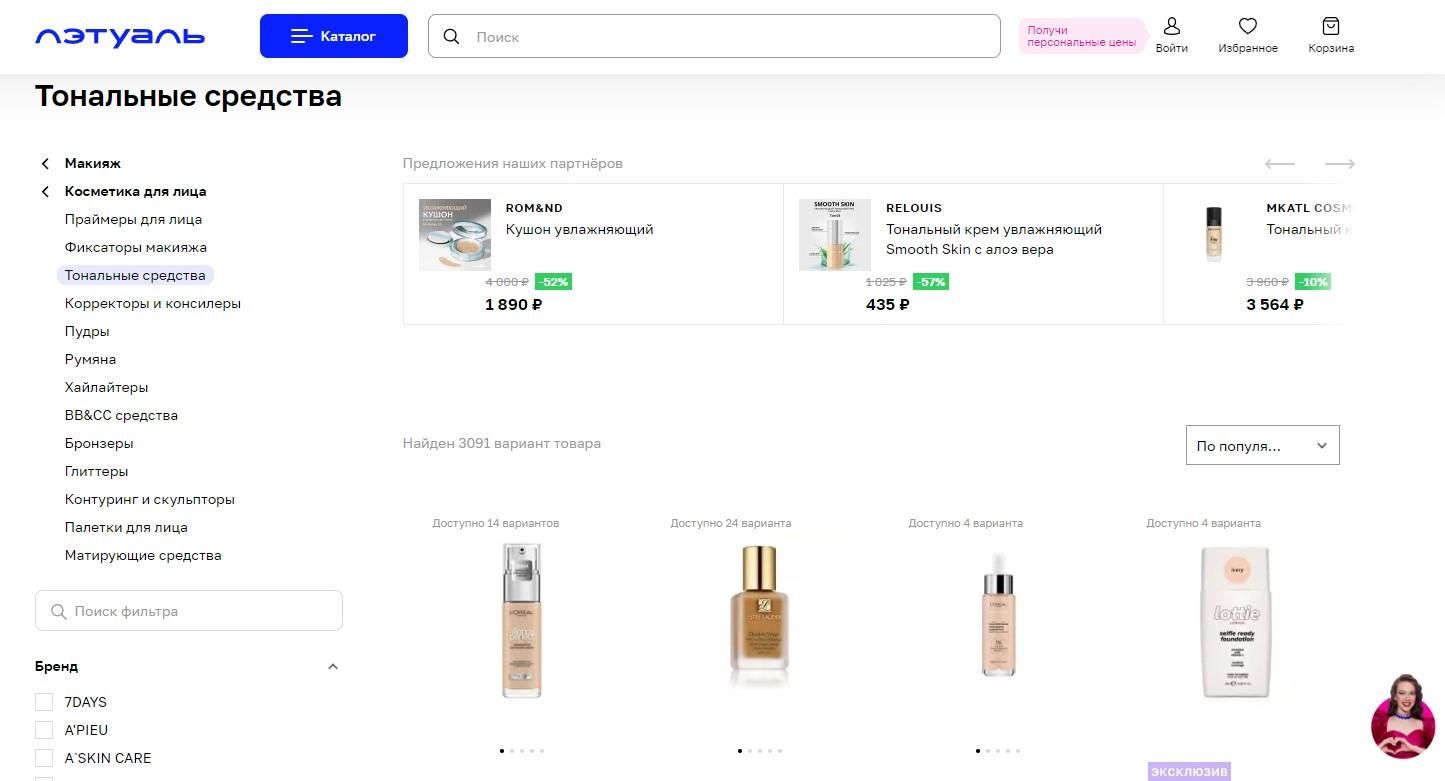Image resolution: width=1445 pixels, height=781 pixels.
Task: Check the A`SKIN CARE brand checkbox
Action: 44,758
